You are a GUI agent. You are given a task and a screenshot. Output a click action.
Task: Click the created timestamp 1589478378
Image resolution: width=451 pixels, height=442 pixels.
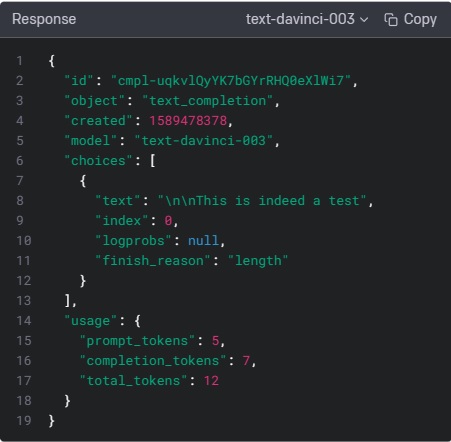point(188,121)
